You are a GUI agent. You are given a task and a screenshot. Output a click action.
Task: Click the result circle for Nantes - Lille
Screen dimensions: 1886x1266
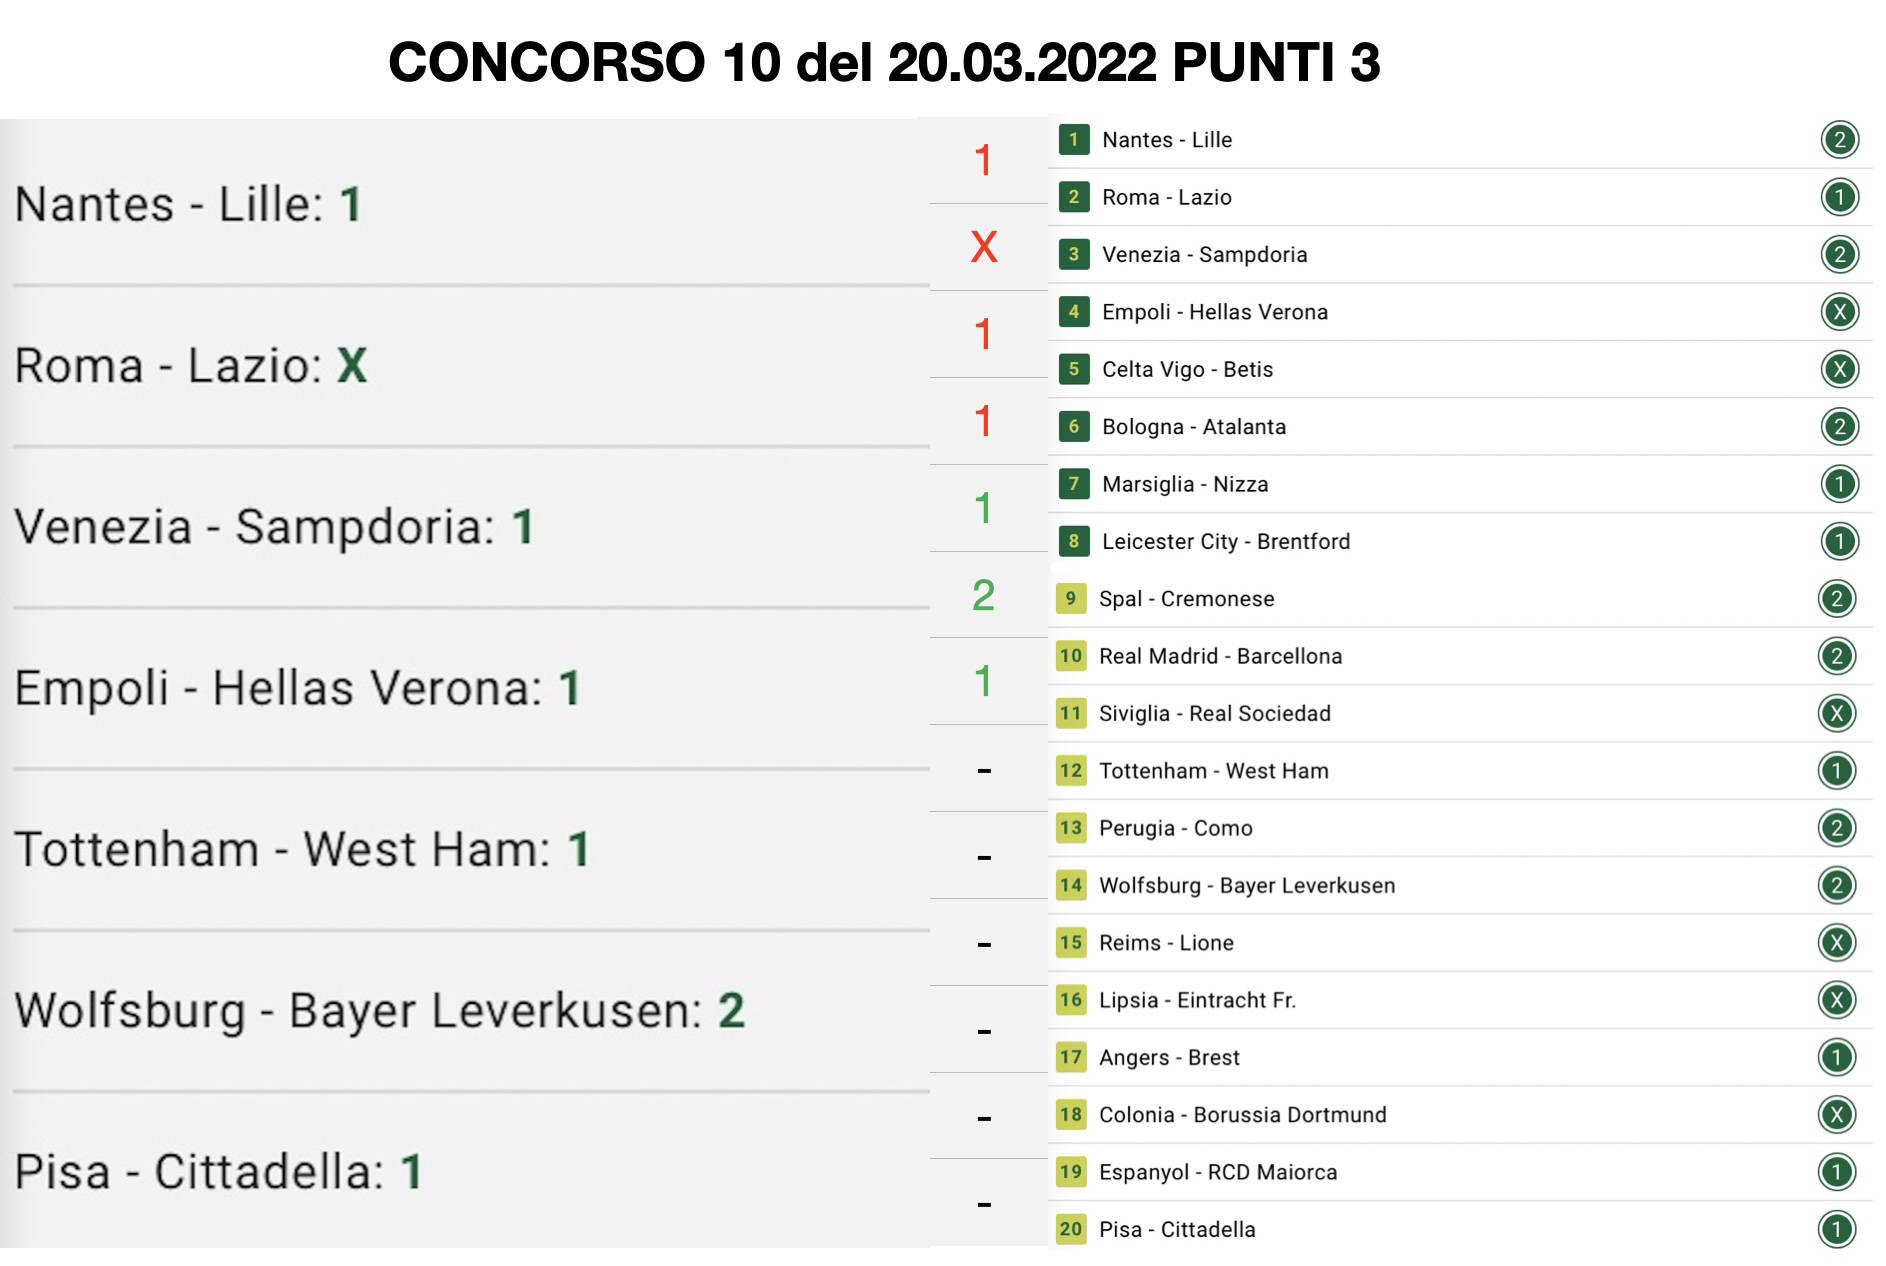coord(1839,140)
